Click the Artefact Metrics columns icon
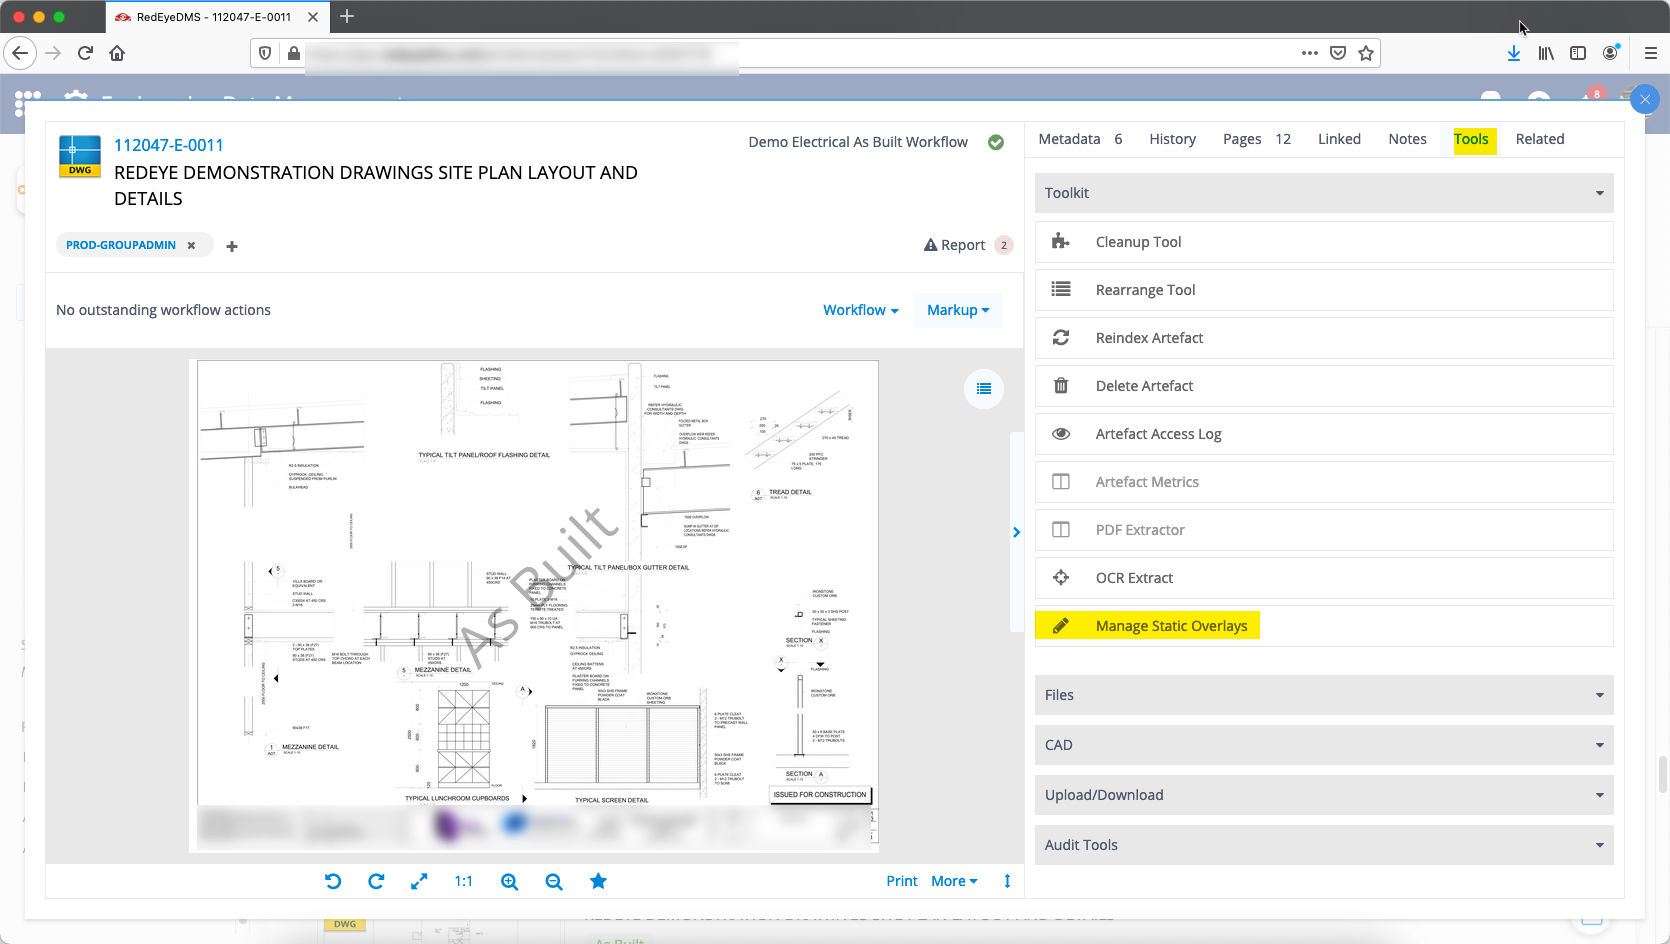Screen dimensions: 1670x944 point(1061,482)
